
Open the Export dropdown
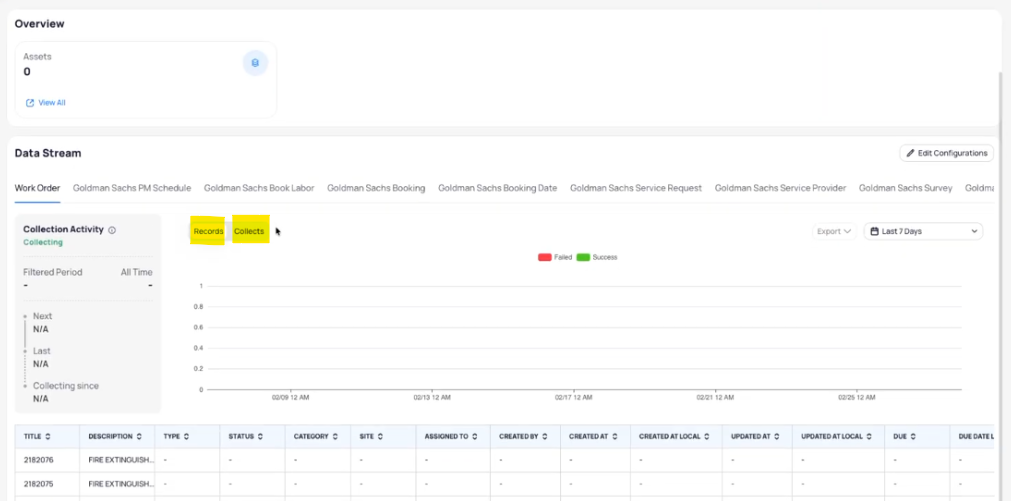834,231
